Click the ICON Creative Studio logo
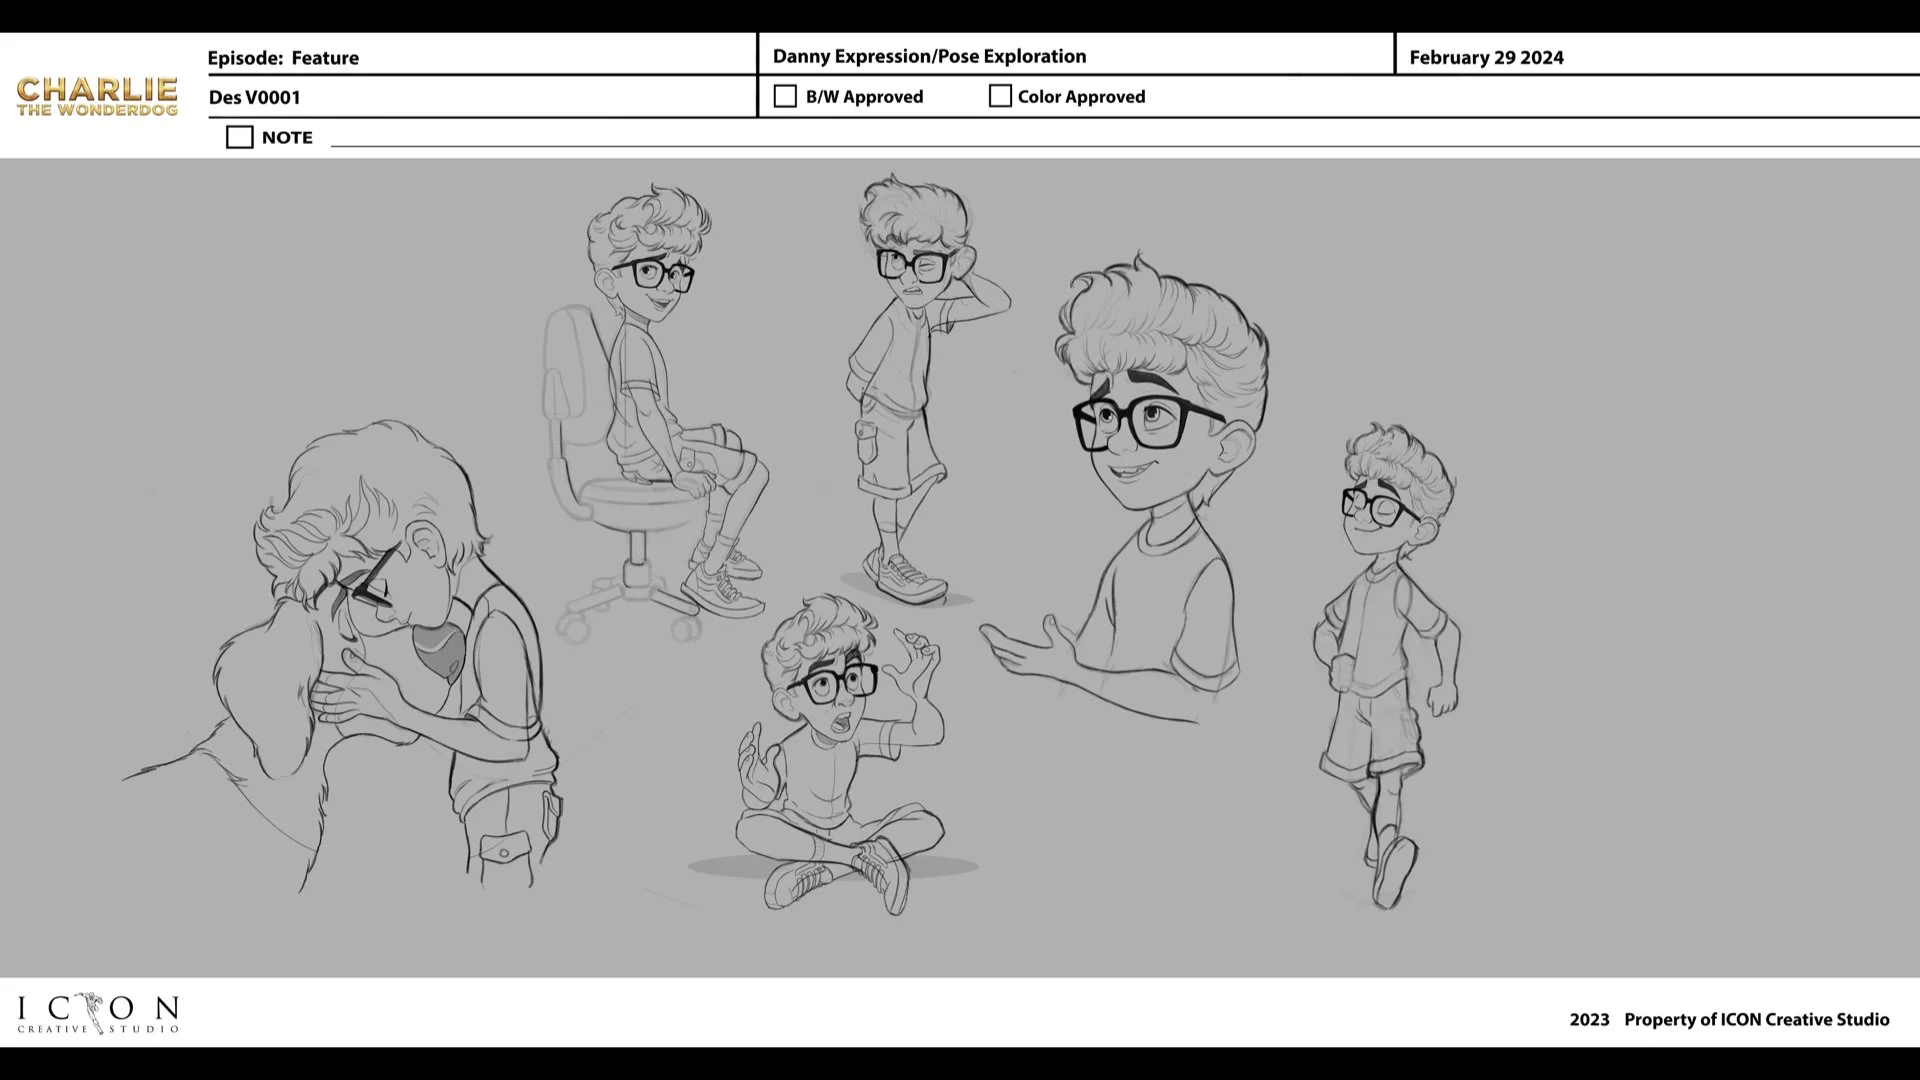The image size is (1920, 1080). (x=98, y=1013)
